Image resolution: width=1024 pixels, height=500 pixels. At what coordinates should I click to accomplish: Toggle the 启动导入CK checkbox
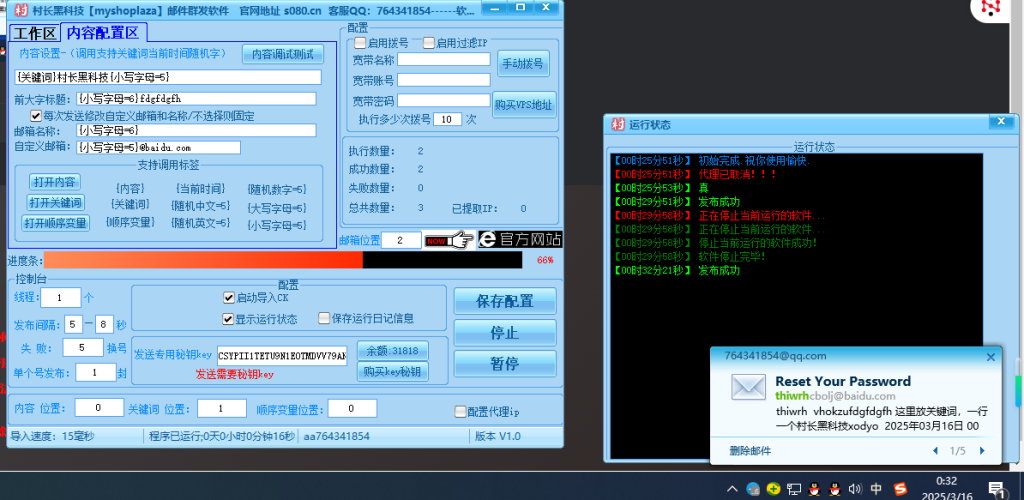[x=229, y=298]
